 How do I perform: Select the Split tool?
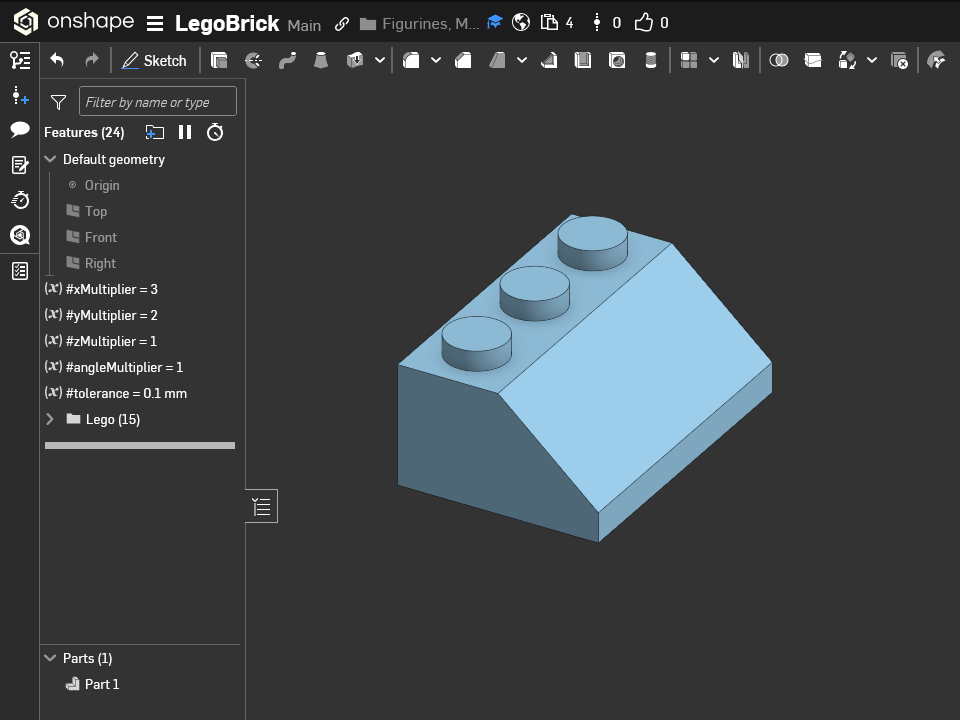coord(813,60)
